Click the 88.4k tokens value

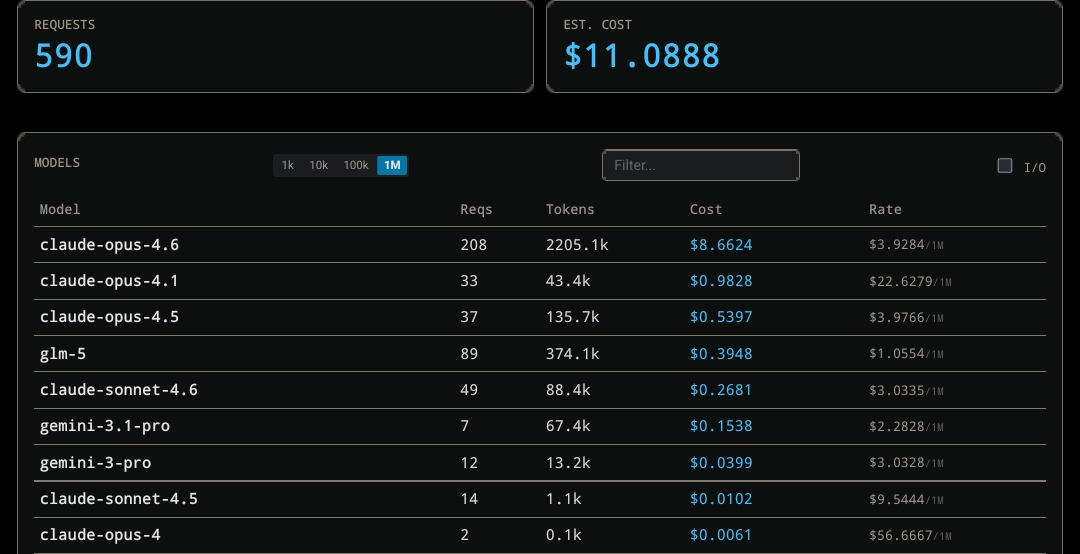coord(568,390)
